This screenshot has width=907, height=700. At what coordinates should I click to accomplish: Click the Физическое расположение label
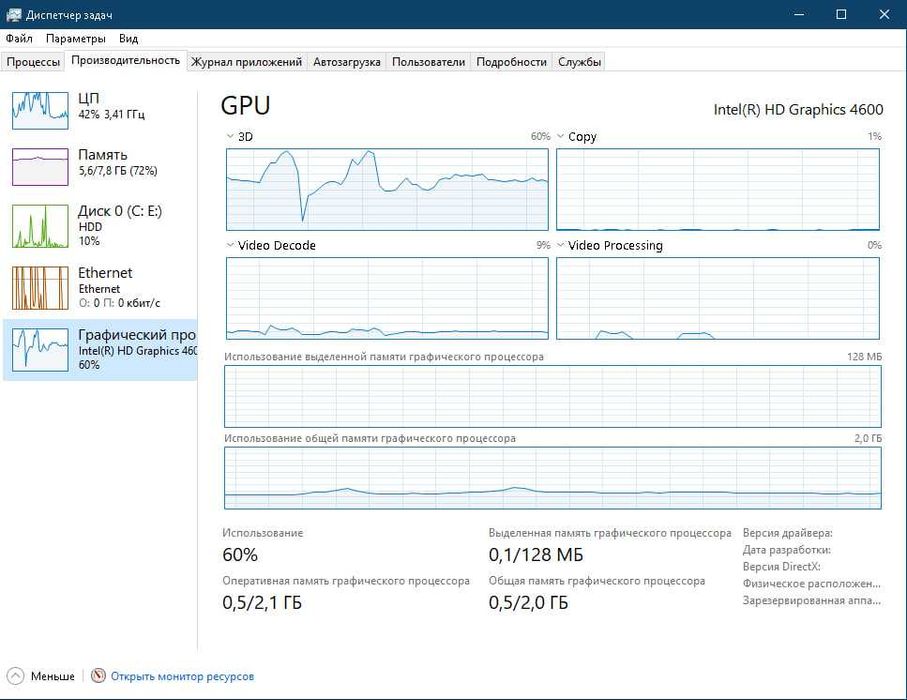coord(812,583)
